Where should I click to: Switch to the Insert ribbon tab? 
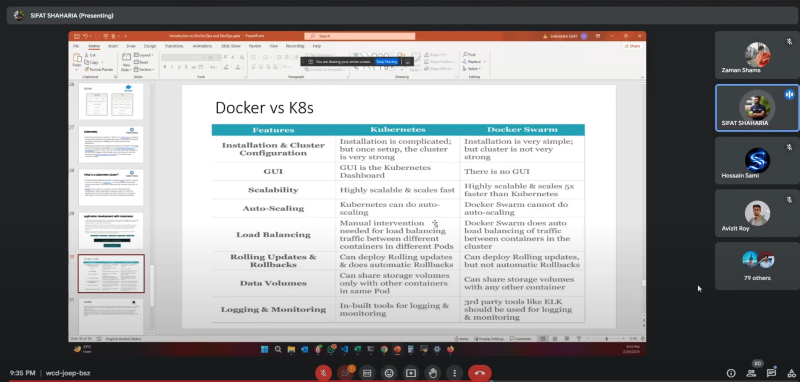[x=113, y=46]
